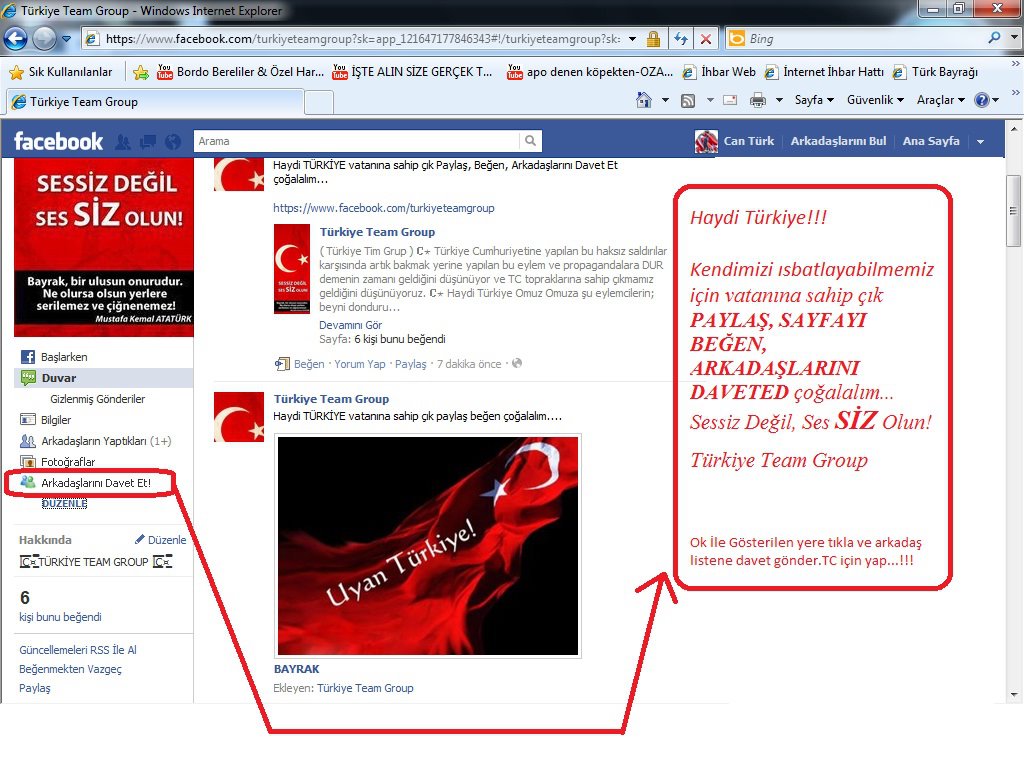Viewport: 1024px width, 768px height.
Task: Open the search provider dropdown arrow
Action: tap(1014, 38)
